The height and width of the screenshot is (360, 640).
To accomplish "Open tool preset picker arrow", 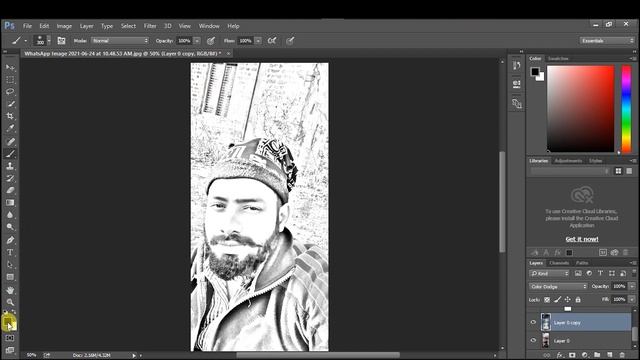I will (26, 40).
